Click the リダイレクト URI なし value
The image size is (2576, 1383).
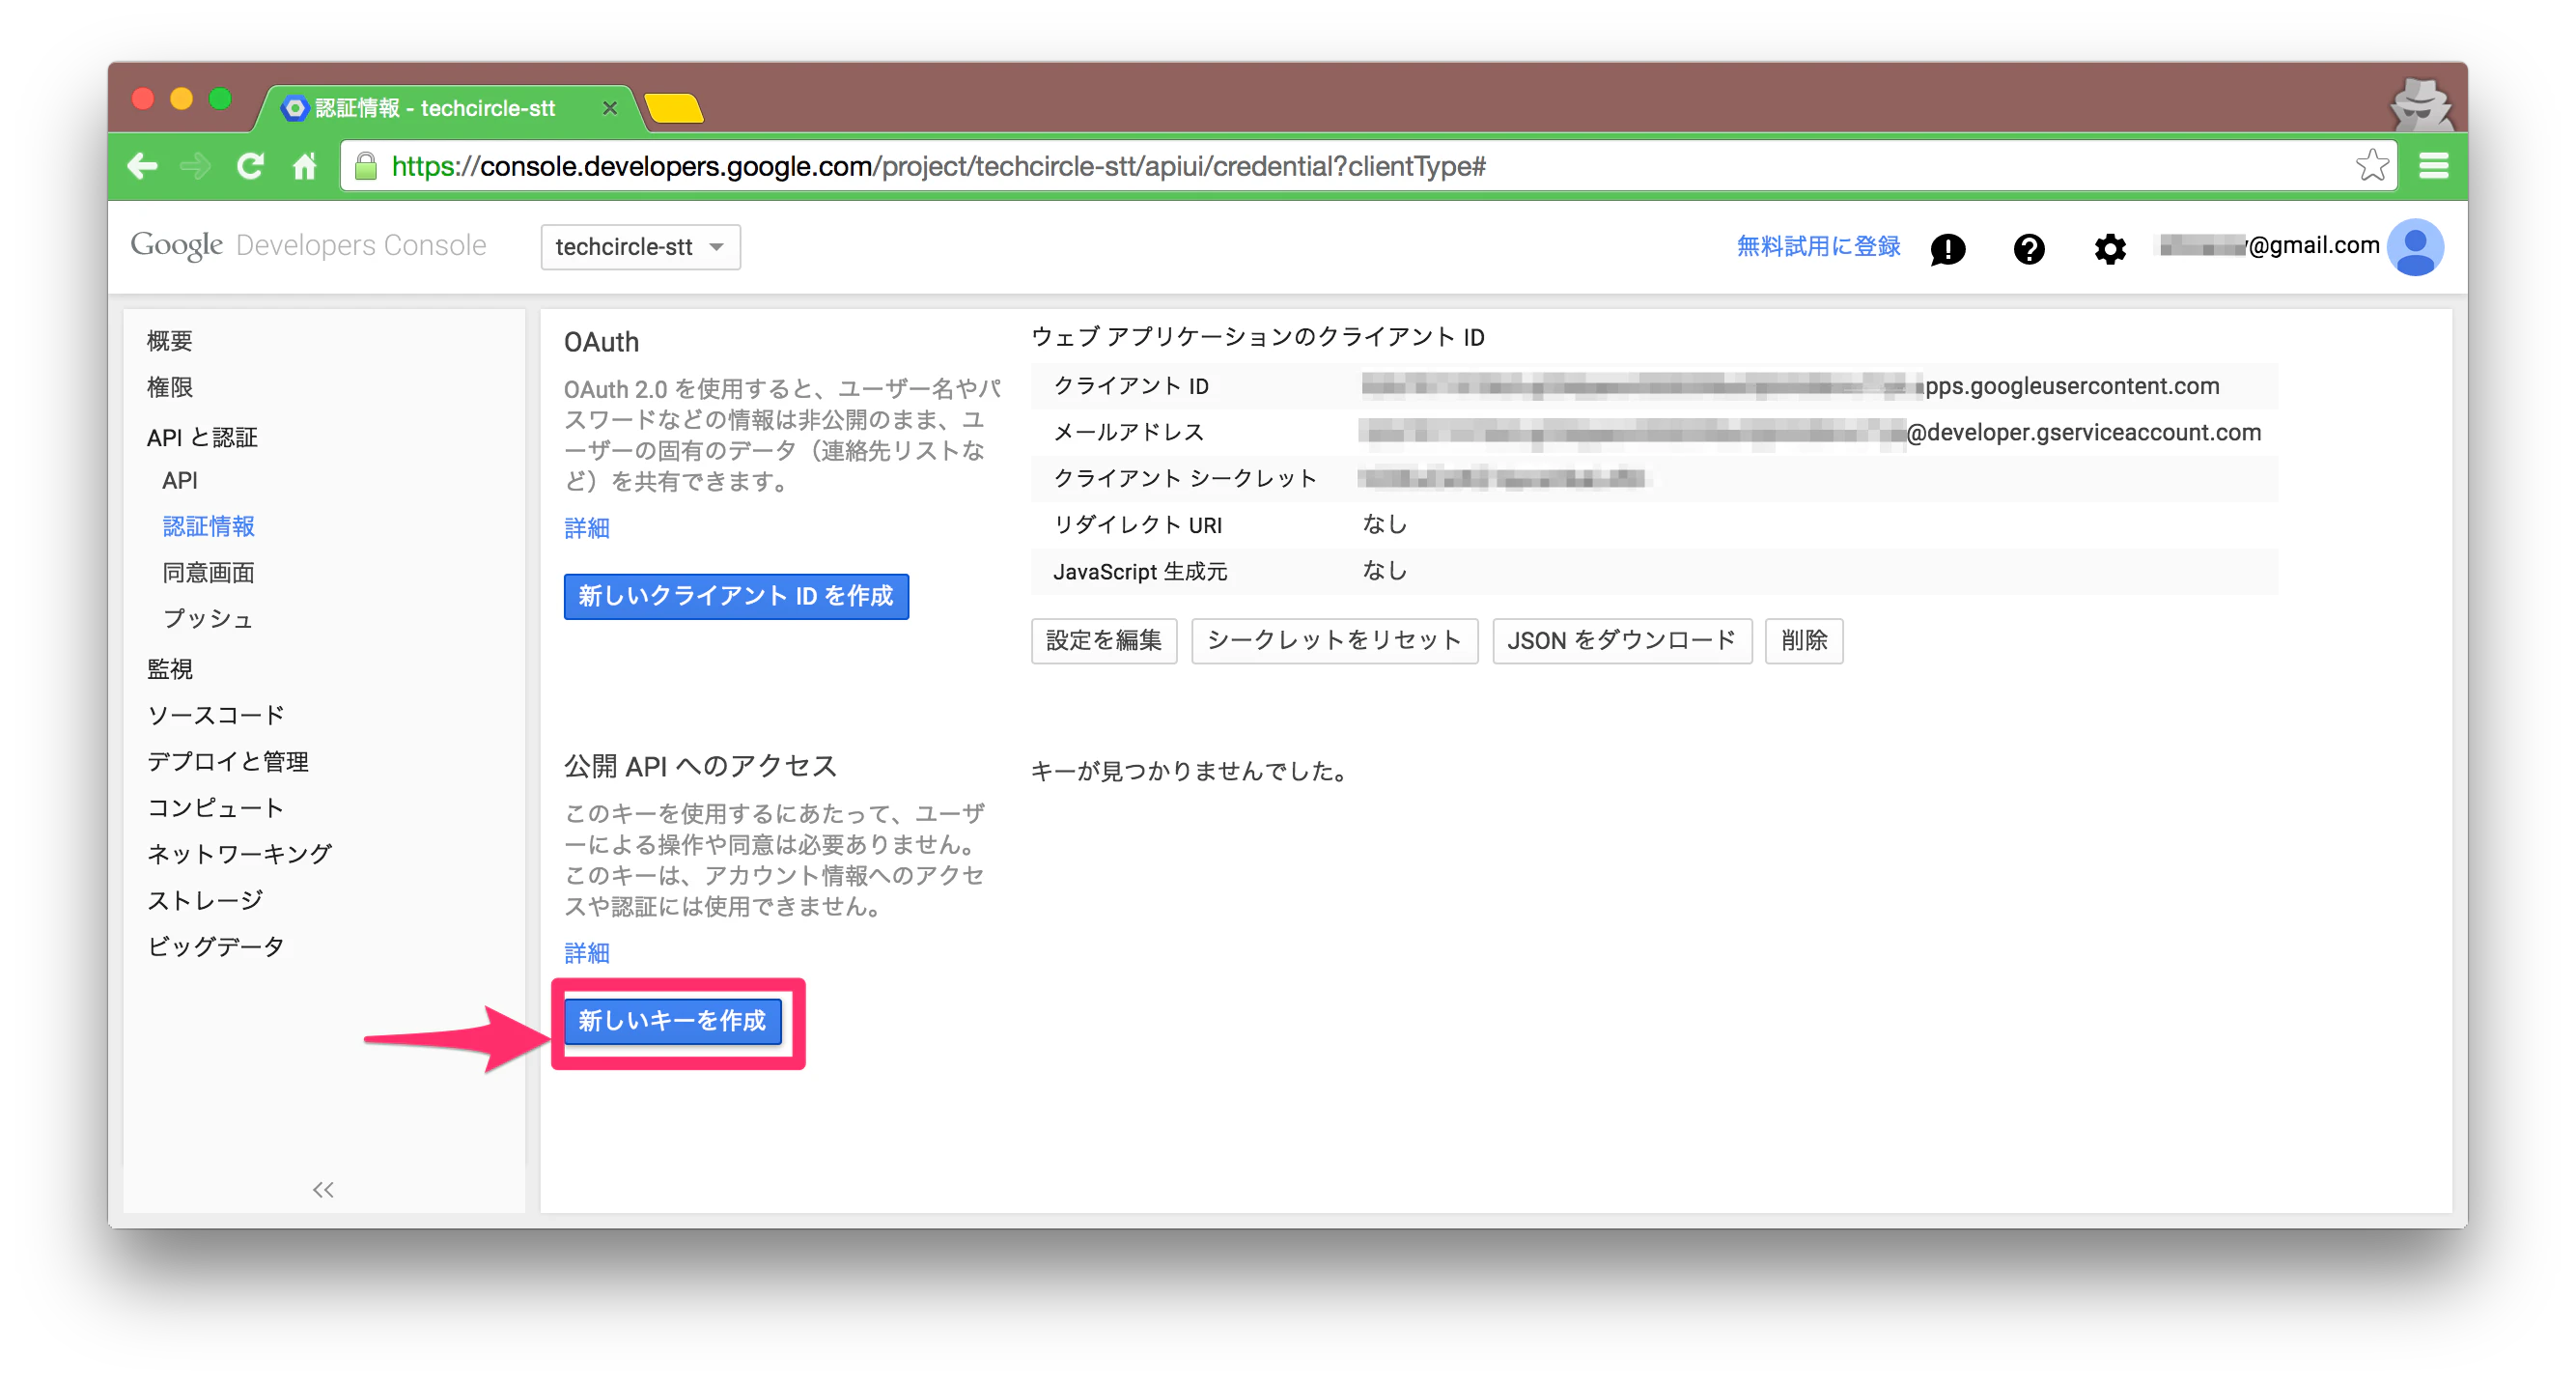point(1385,524)
